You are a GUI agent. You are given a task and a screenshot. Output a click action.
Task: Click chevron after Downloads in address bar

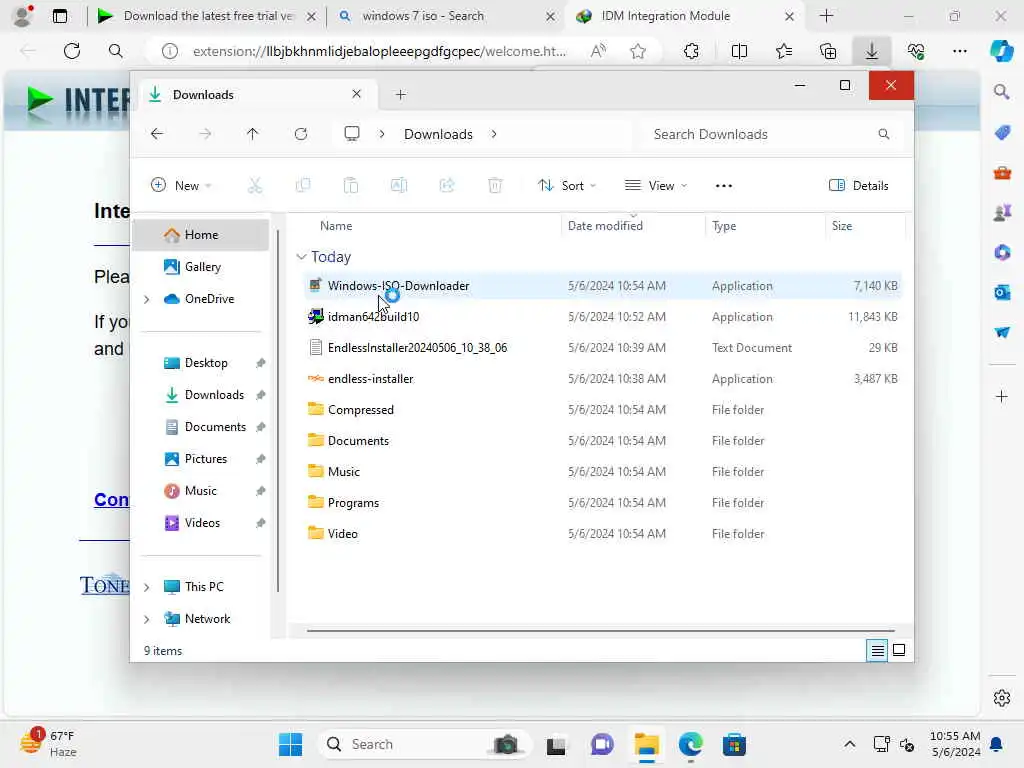(494, 134)
